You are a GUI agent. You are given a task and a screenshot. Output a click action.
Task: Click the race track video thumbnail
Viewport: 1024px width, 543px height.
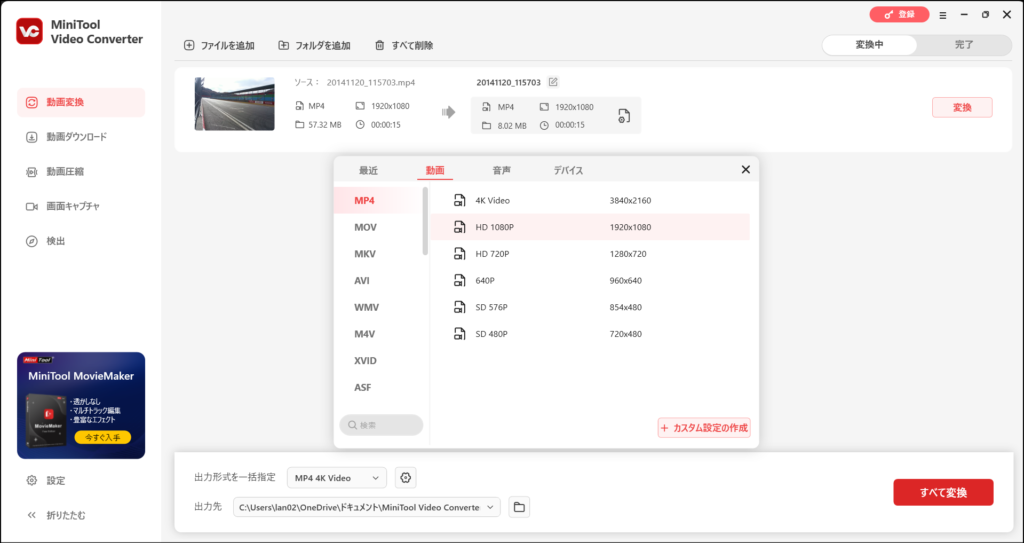pos(234,105)
